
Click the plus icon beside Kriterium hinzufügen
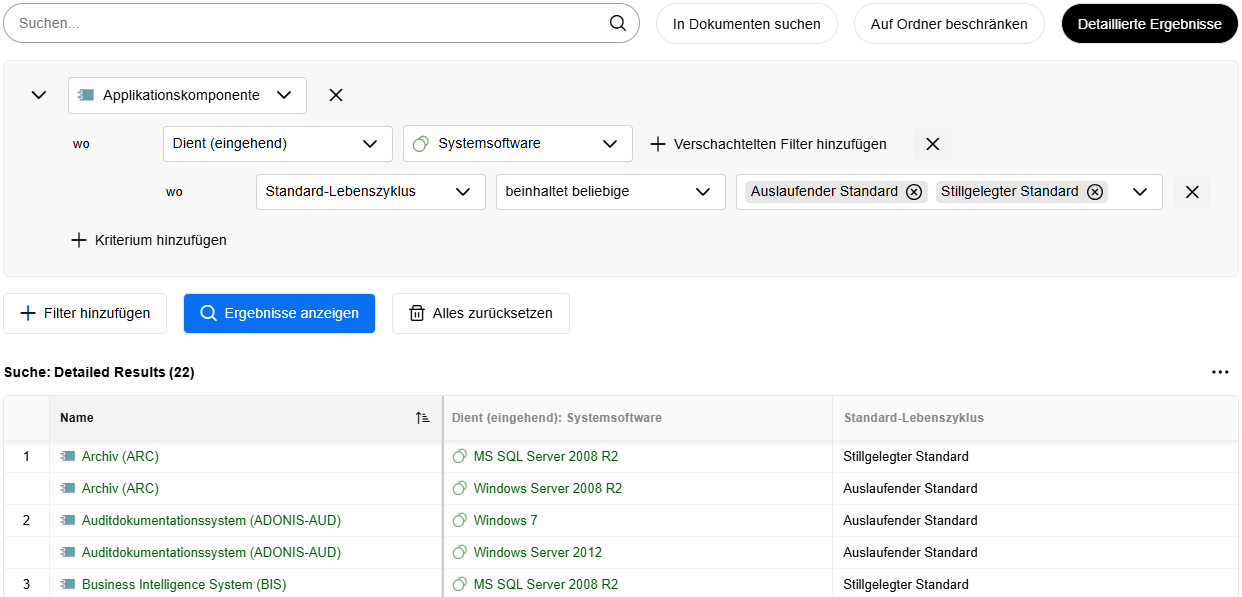[79, 240]
